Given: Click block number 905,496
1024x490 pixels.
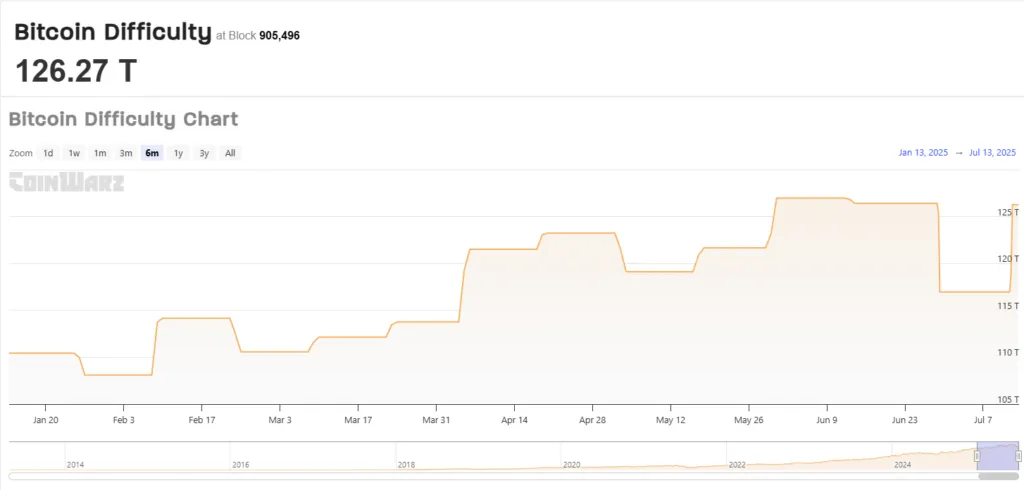Looking at the screenshot, I should tap(279, 36).
